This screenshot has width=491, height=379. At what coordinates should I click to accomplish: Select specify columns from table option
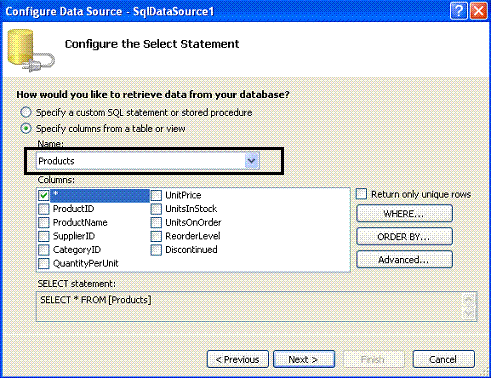(26, 129)
